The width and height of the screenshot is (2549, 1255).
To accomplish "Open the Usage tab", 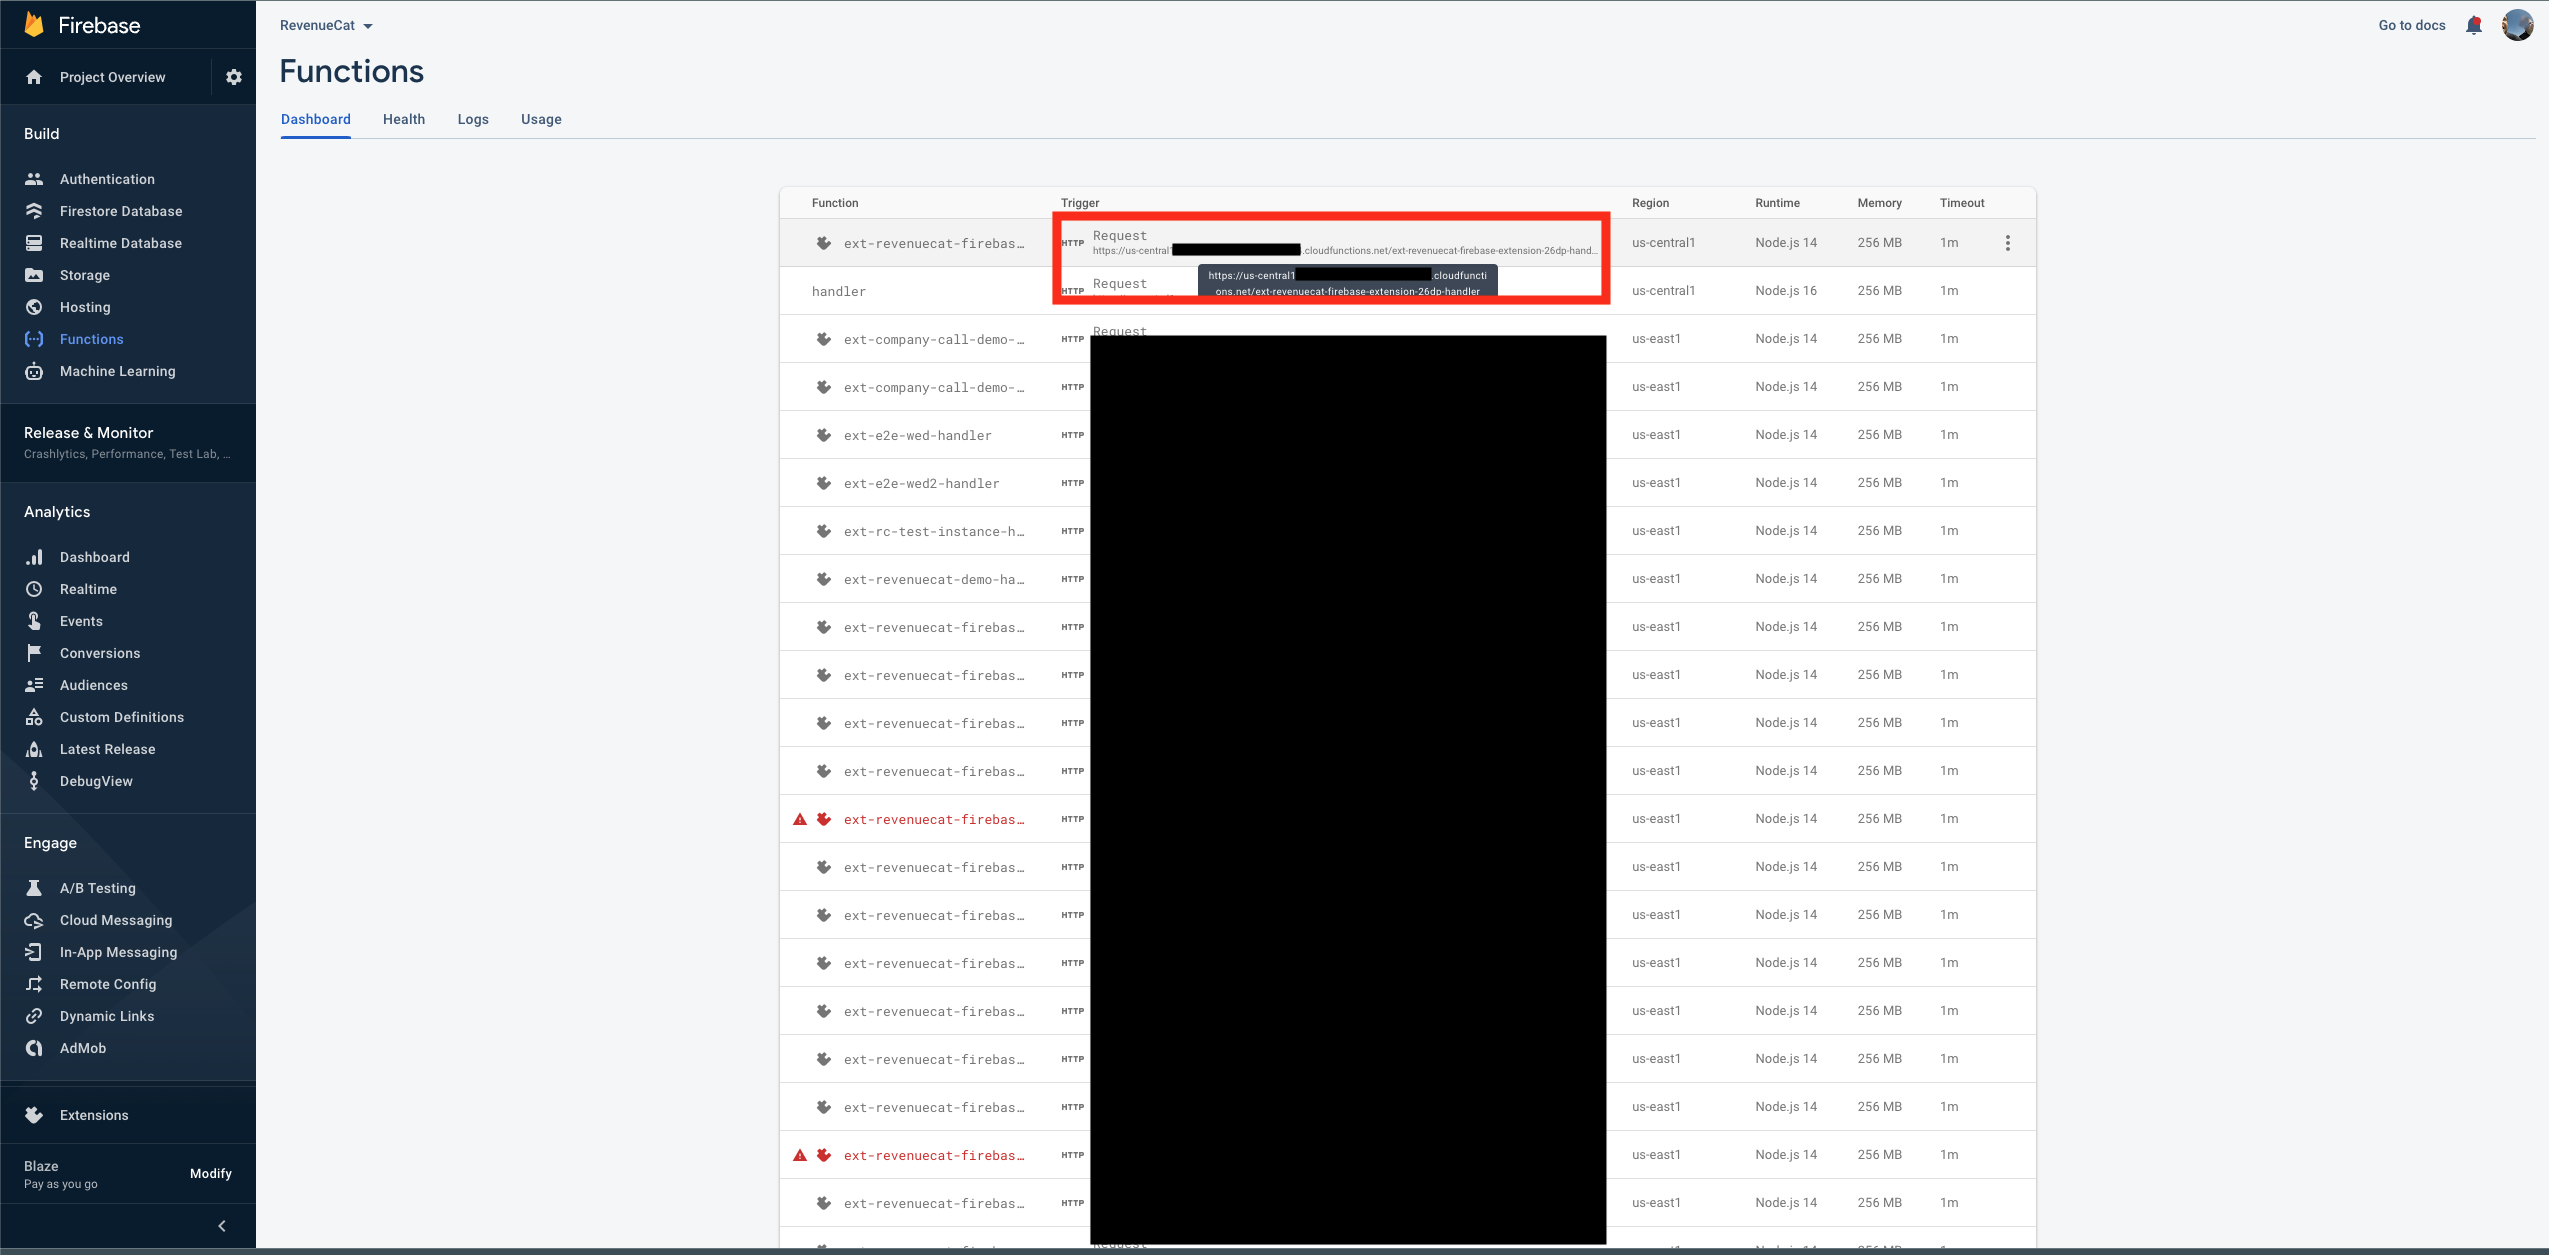I will (541, 119).
